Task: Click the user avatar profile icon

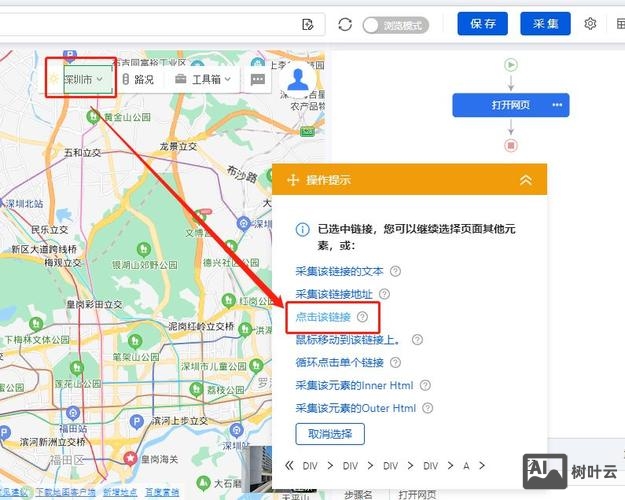Action: (298, 79)
